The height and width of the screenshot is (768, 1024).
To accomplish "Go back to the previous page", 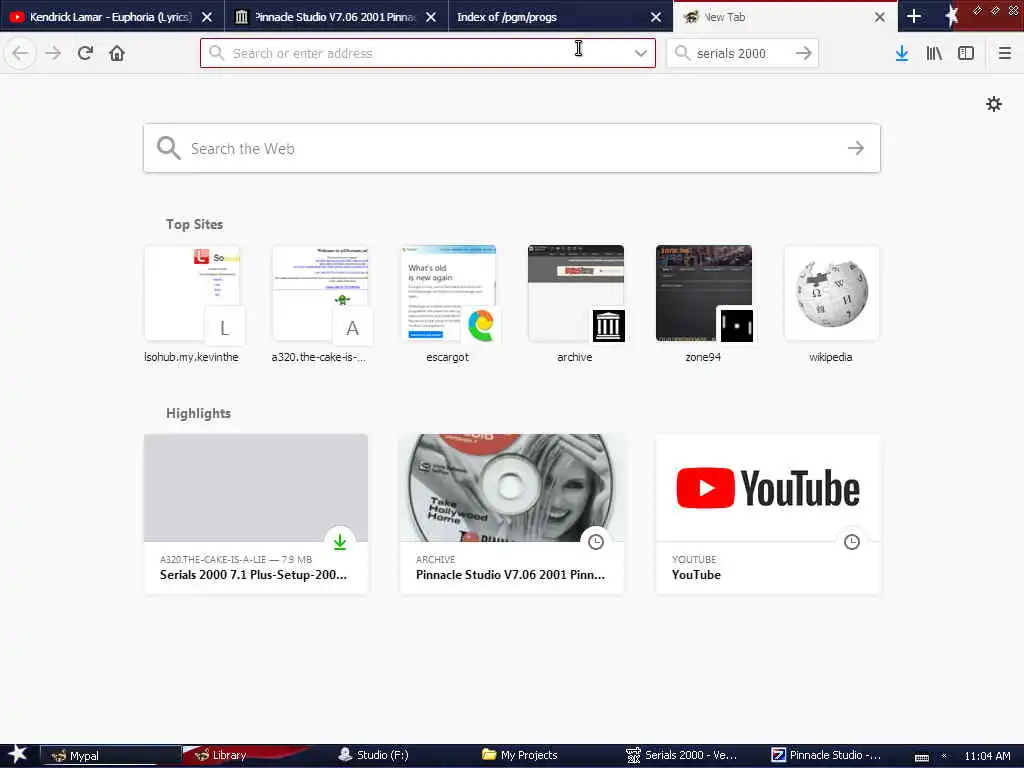I will click(x=20, y=53).
